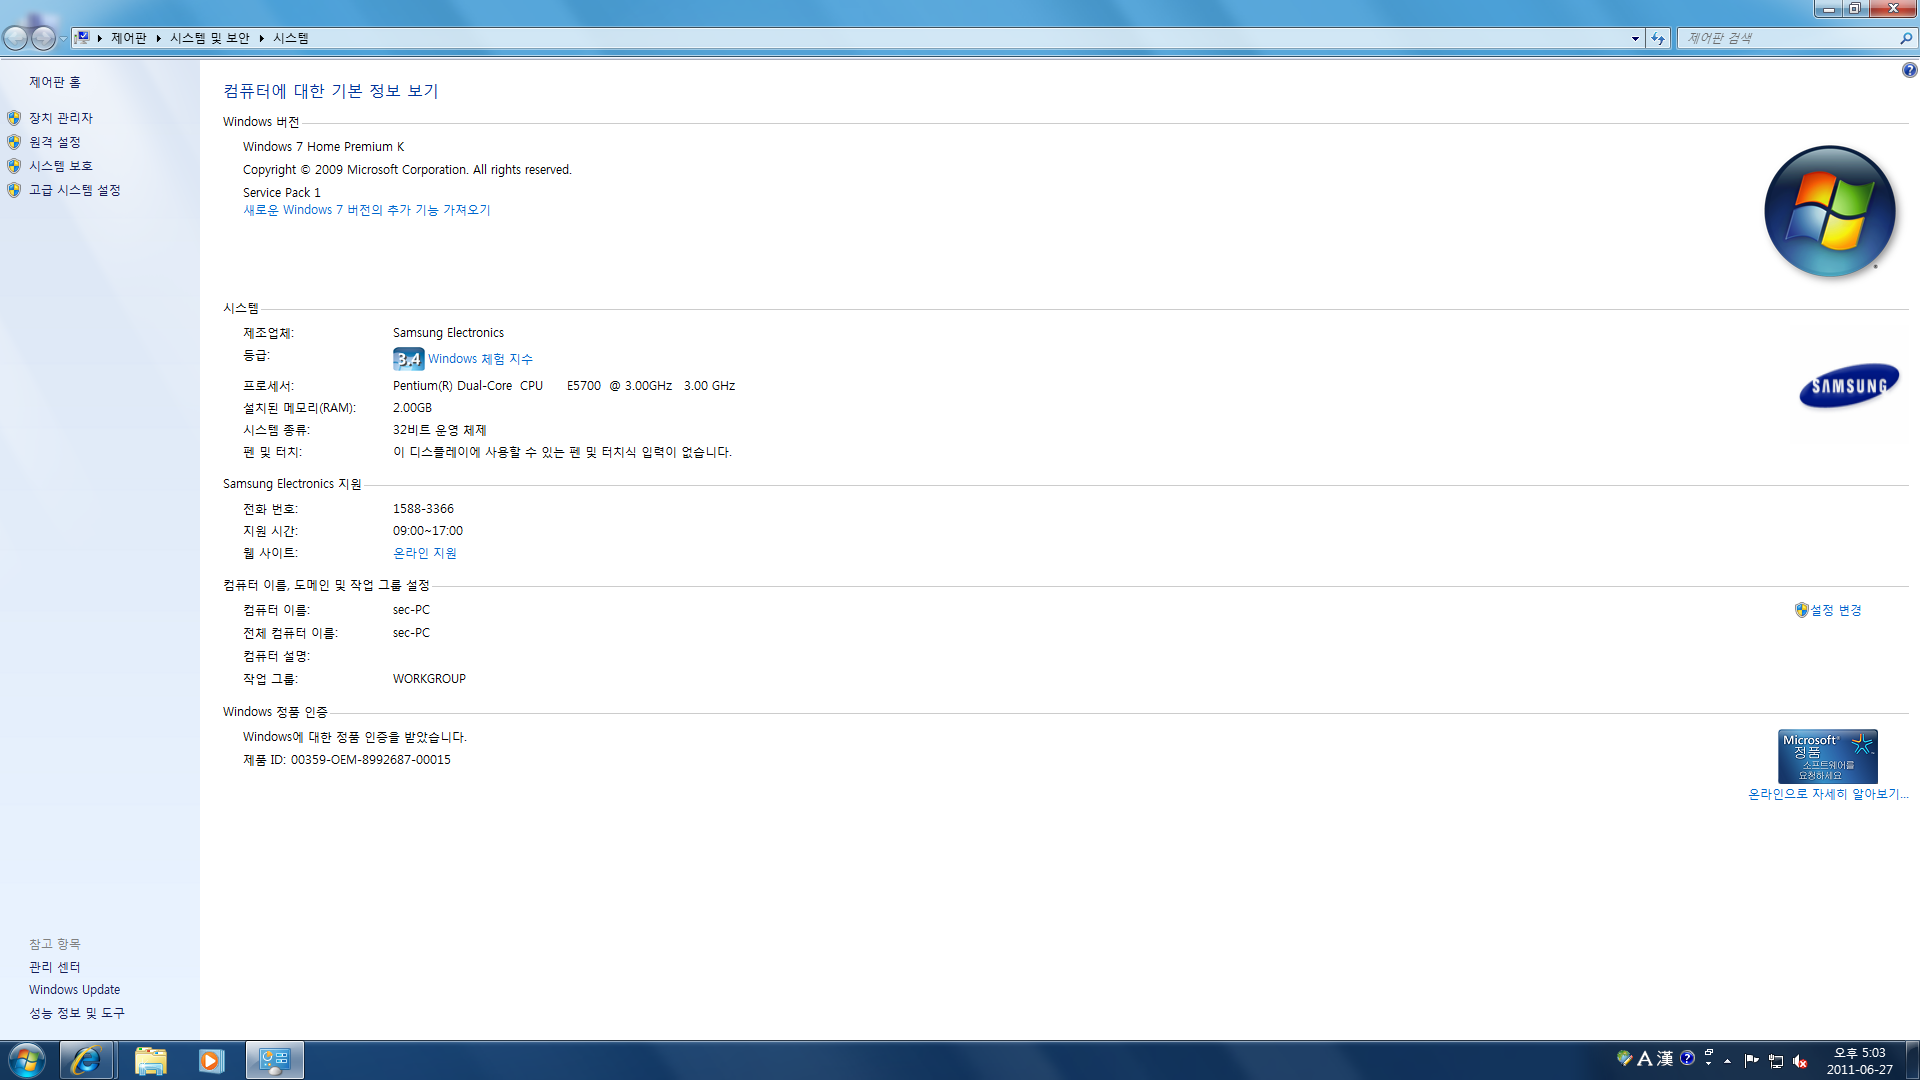The width and height of the screenshot is (1920, 1080).
Task: Open 새로운 Windows 7 버전의 추가 기능 가져오기 link
Action: tap(367, 210)
